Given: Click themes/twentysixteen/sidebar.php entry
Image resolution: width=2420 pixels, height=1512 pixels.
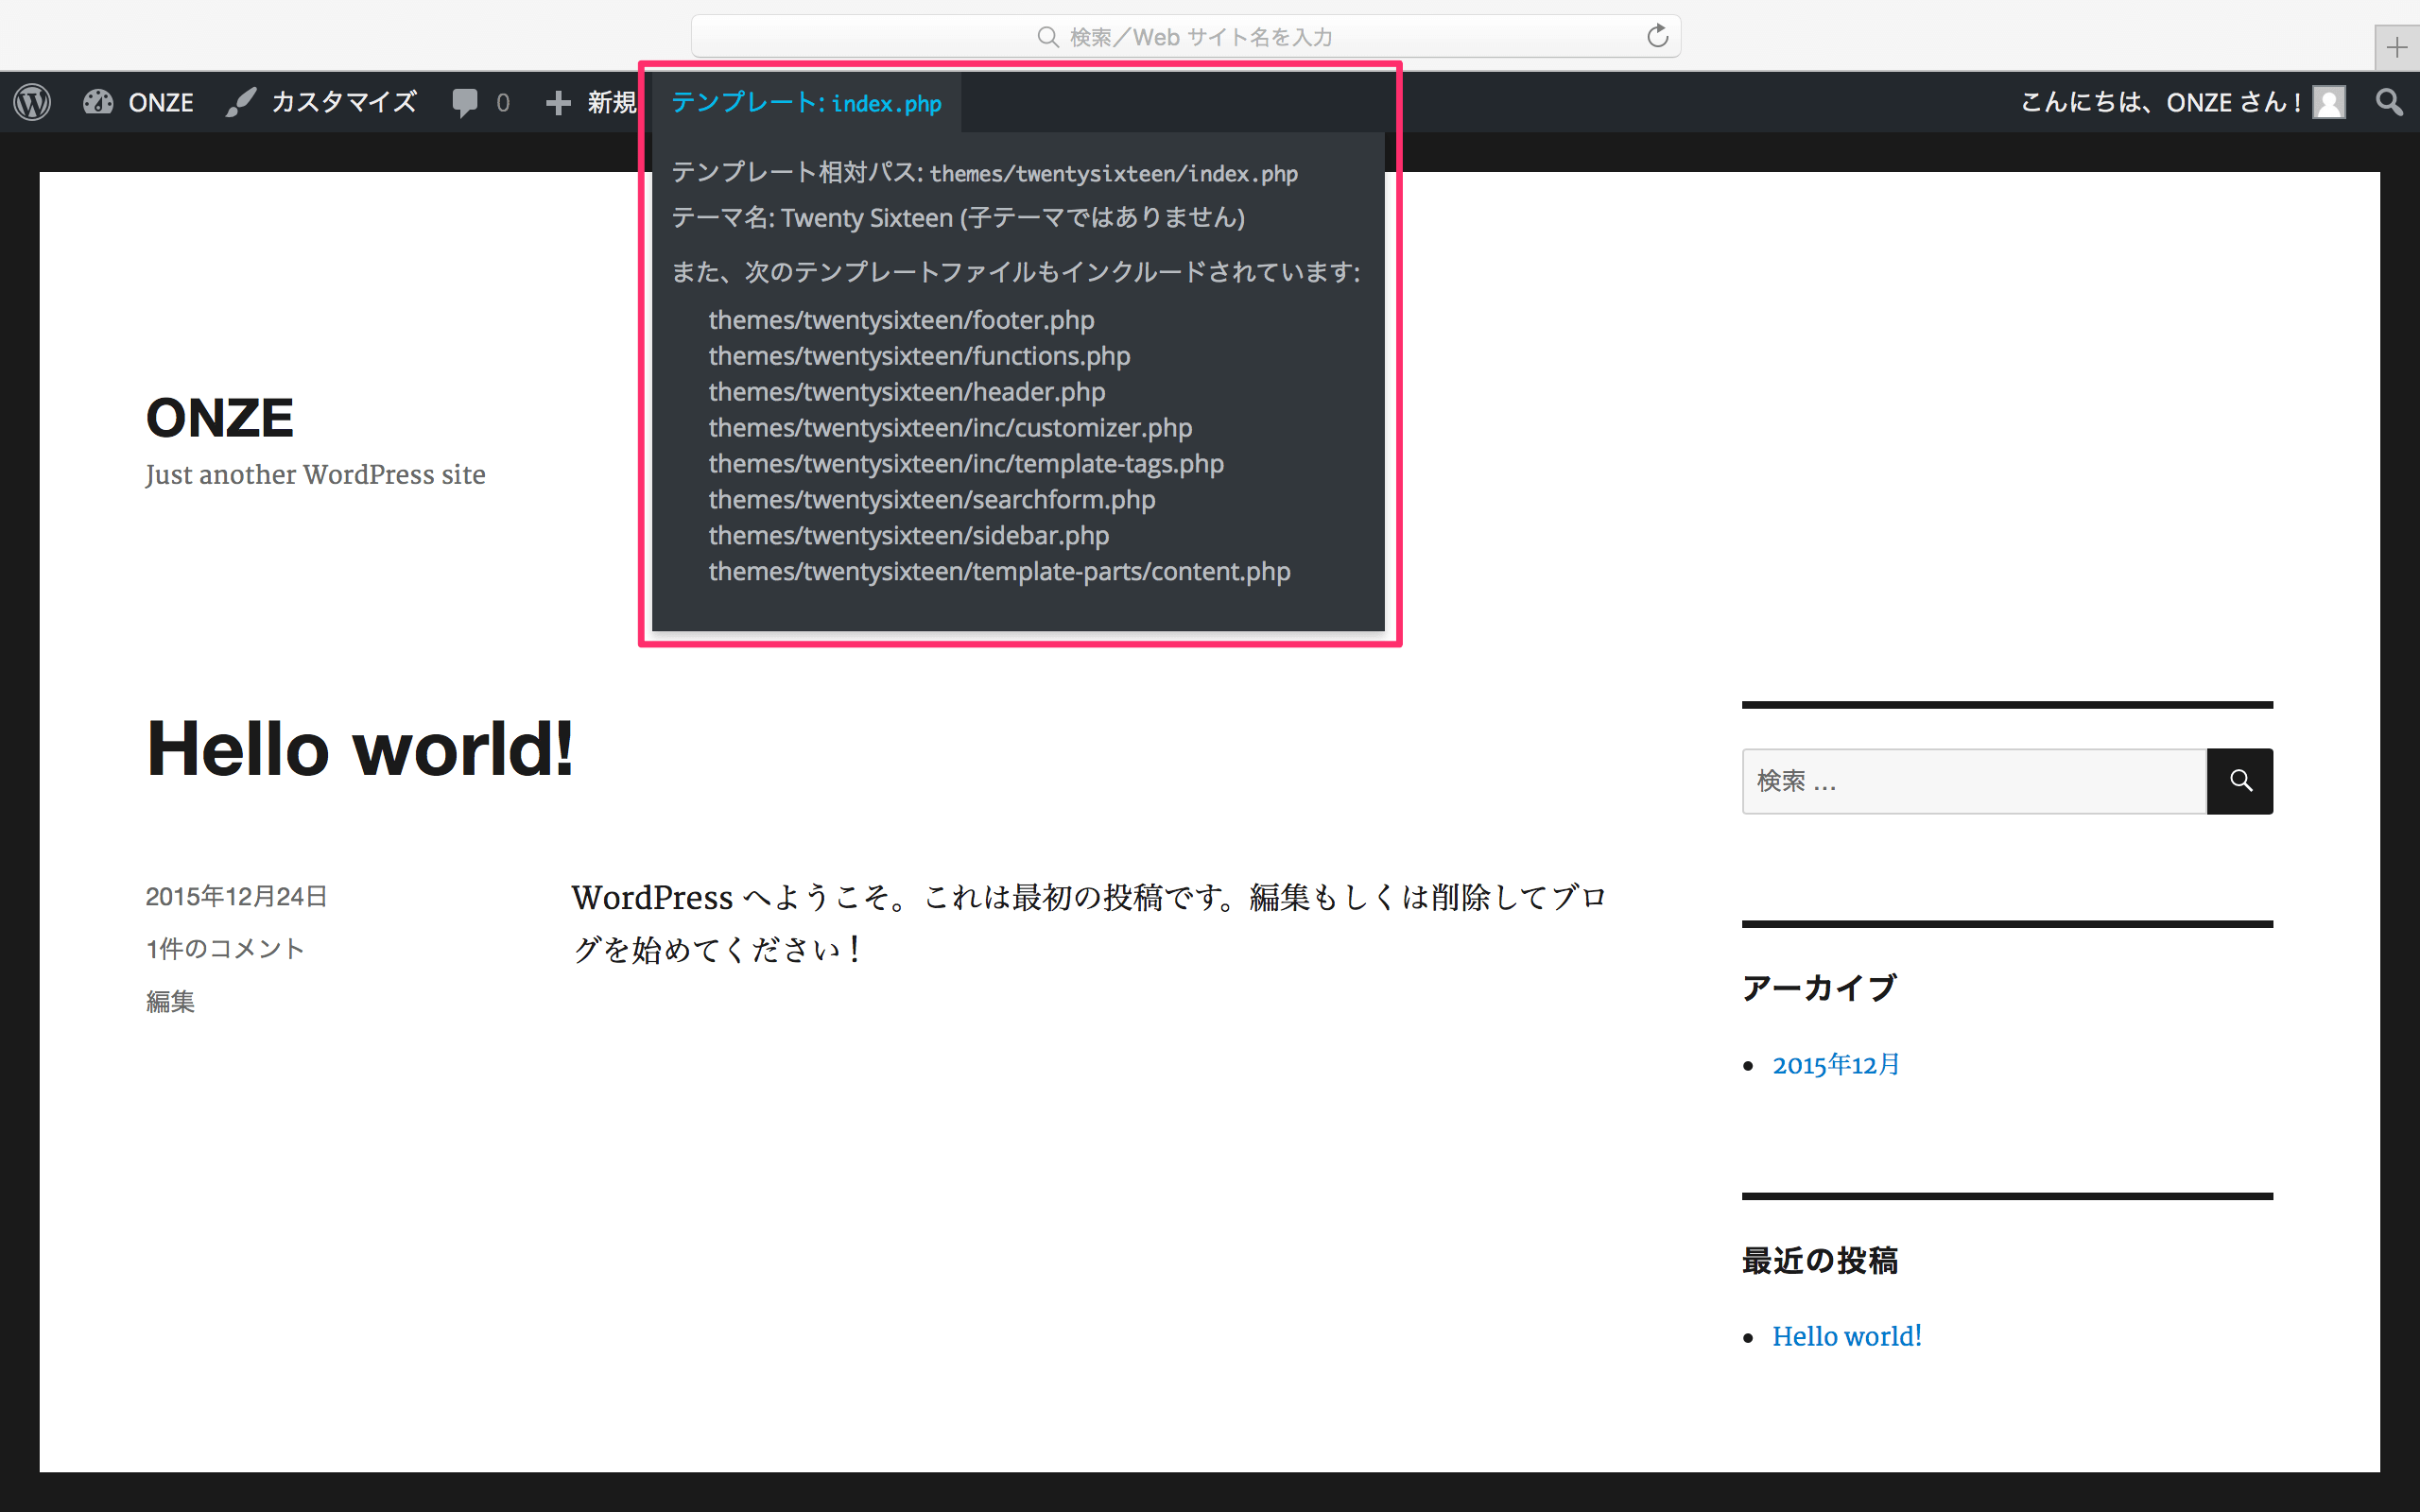Looking at the screenshot, I should 909,536.
